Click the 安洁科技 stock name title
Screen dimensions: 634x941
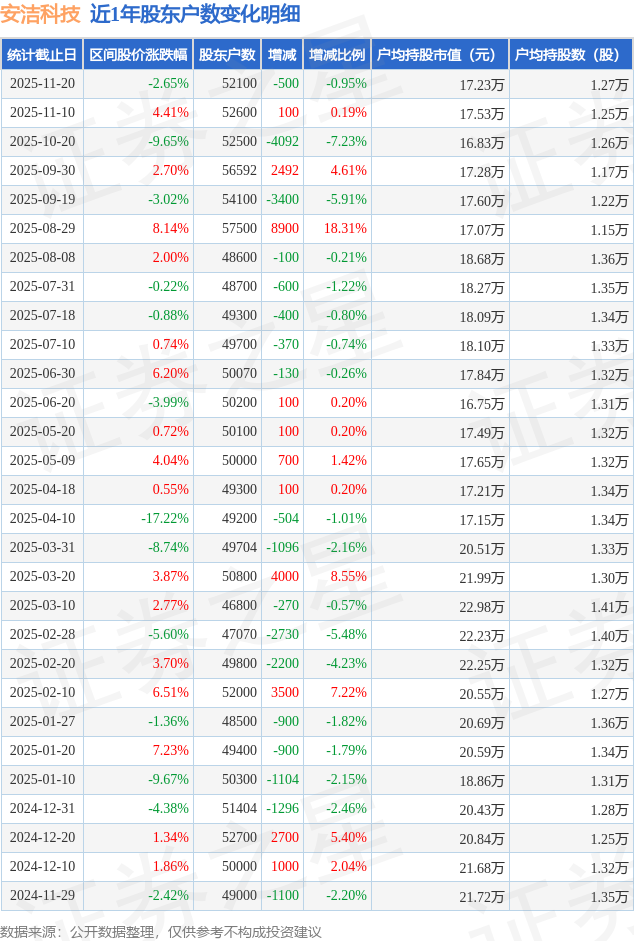point(41,14)
